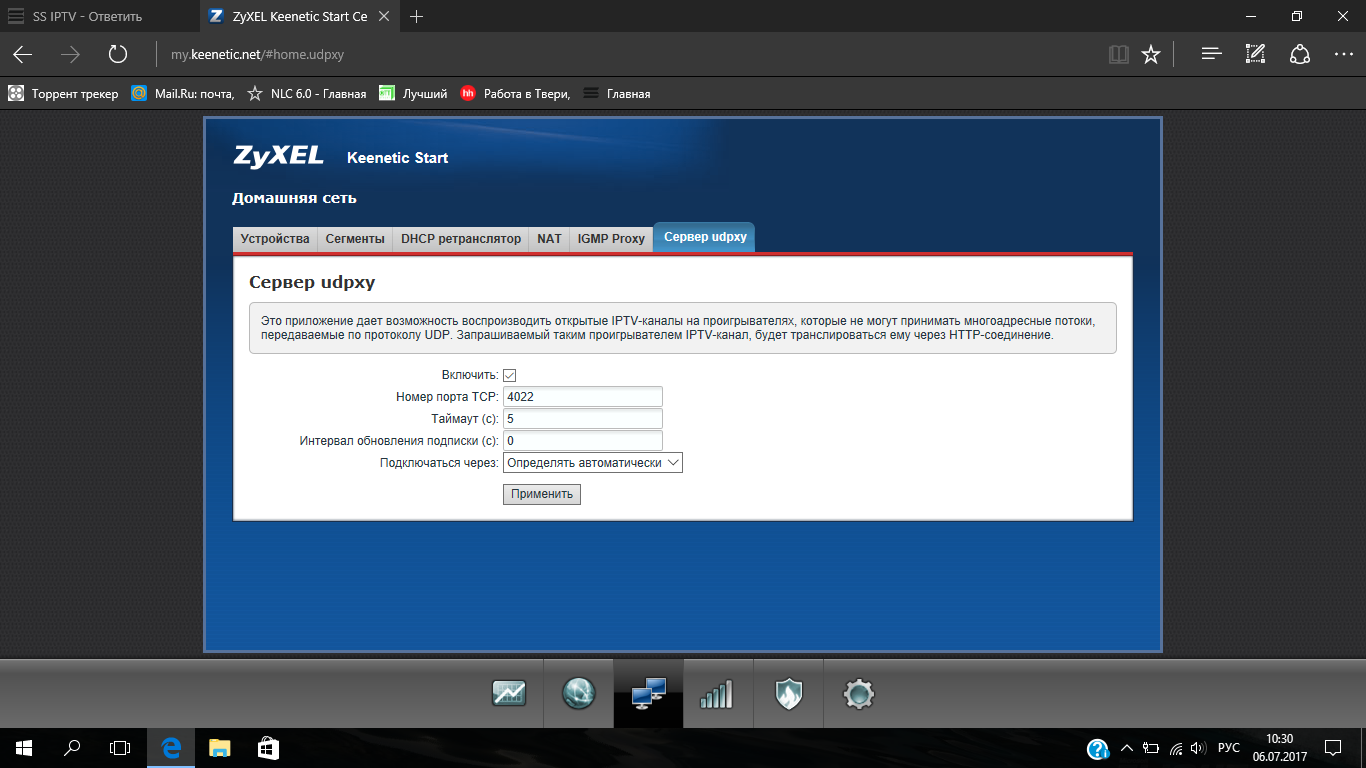Open the notification action center

click(x=1333, y=748)
